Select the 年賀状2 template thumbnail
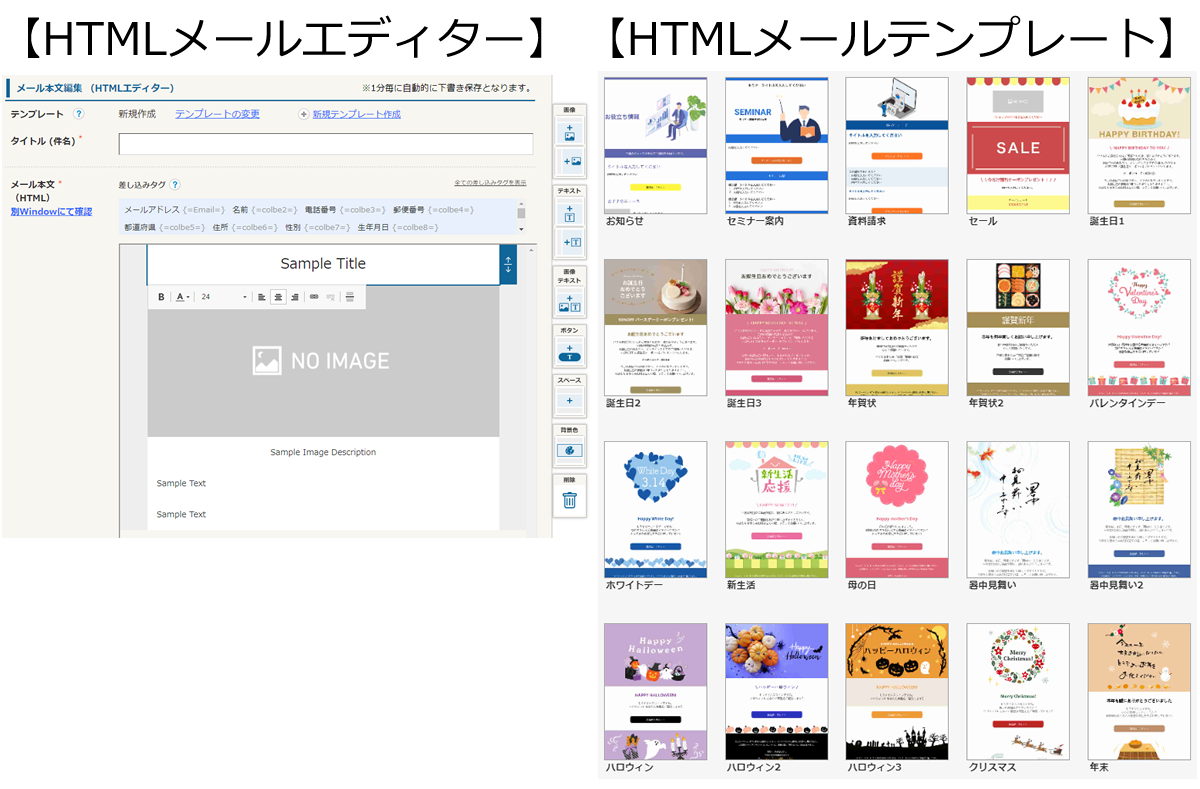This screenshot has height=789, width=1200. 1018,328
